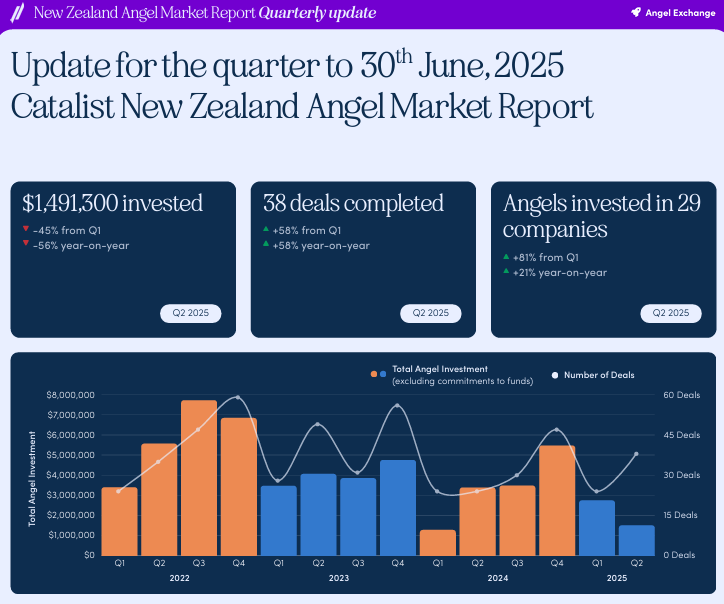This screenshot has width=724, height=604.
Task: Click green up arrow beside +58% from Q1
Action: tap(266, 229)
